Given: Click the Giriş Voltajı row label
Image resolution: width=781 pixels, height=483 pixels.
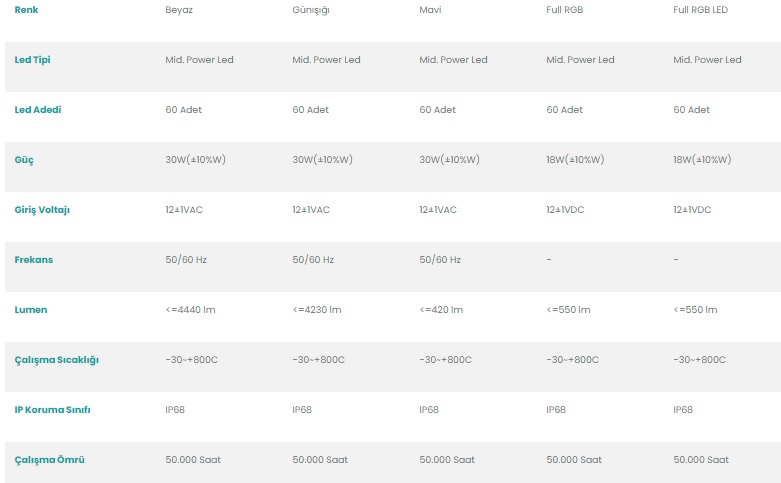Looking at the screenshot, I should [42, 210].
